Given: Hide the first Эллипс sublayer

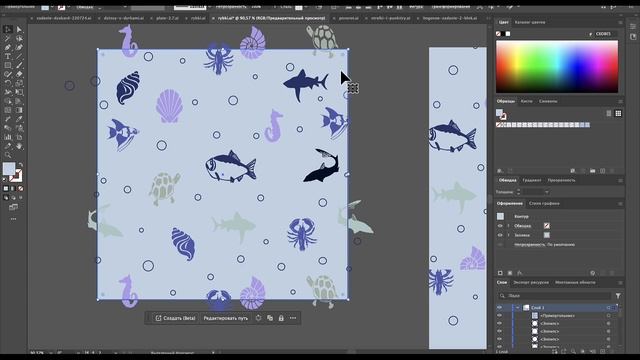Looking at the screenshot, I should pyautogui.click(x=499, y=323).
